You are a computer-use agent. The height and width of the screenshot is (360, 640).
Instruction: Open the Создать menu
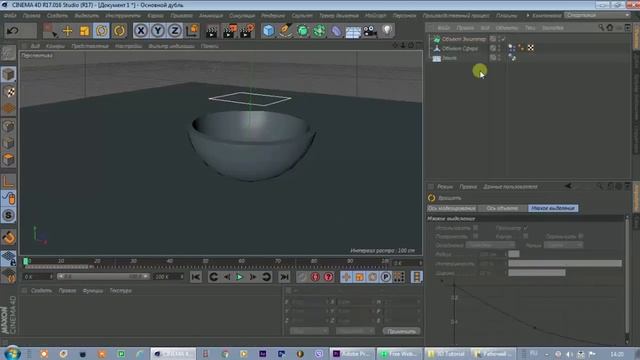(x=57, y=16)
